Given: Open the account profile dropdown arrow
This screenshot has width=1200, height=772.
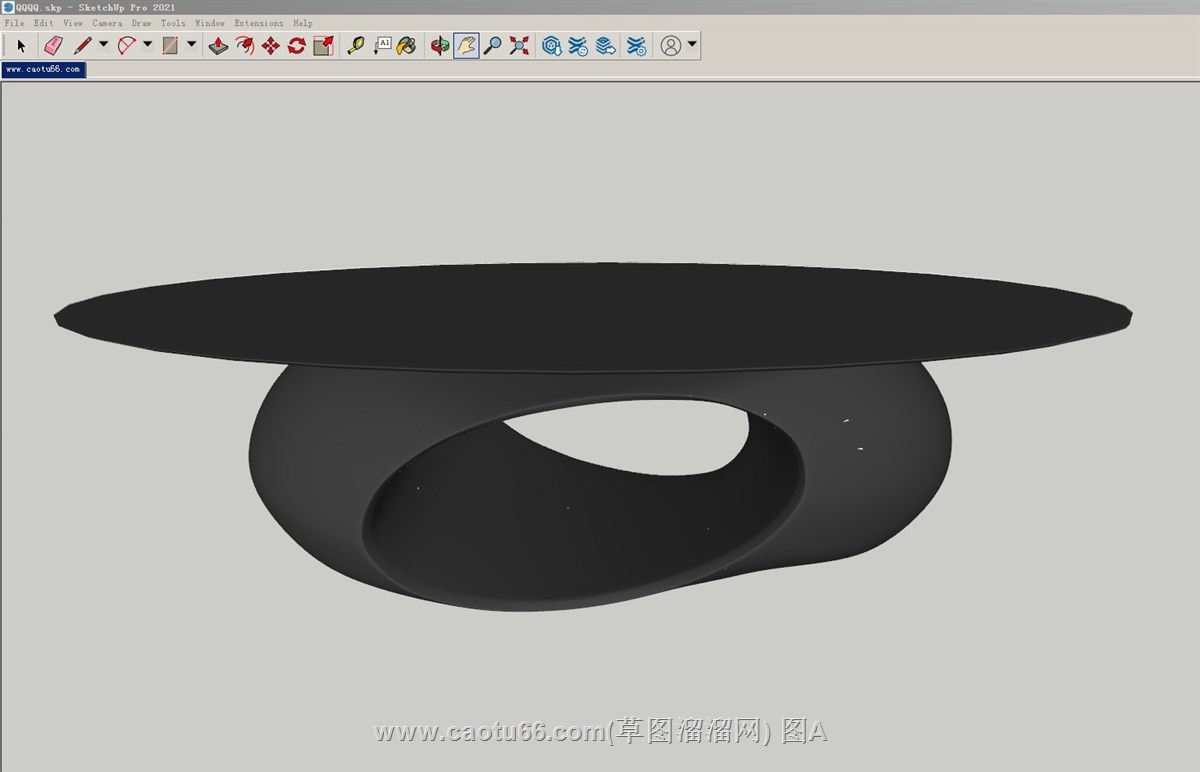Looking at the screenshot, I should [692, 44].
